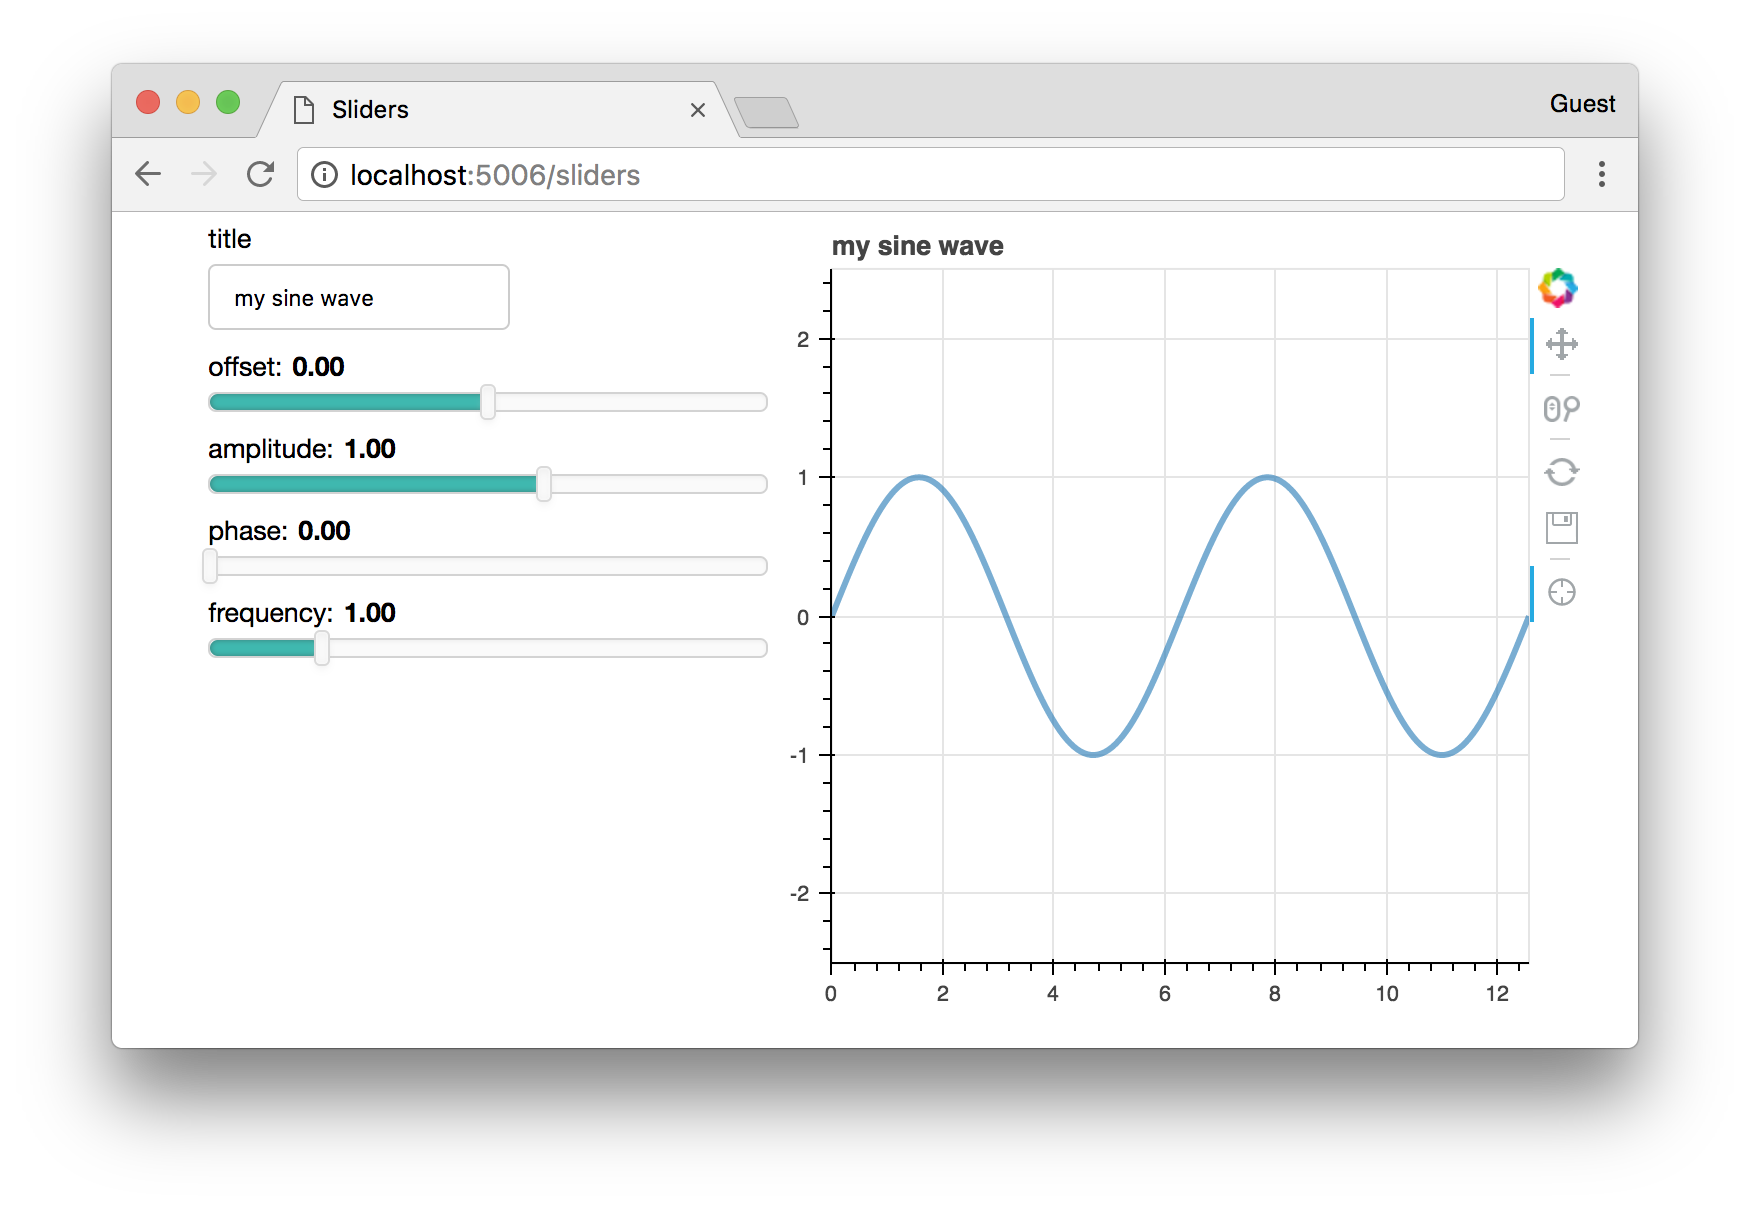The image size is (1750, 1208).
Task: Click the offset slider handle
Action: tap(487, 402)
